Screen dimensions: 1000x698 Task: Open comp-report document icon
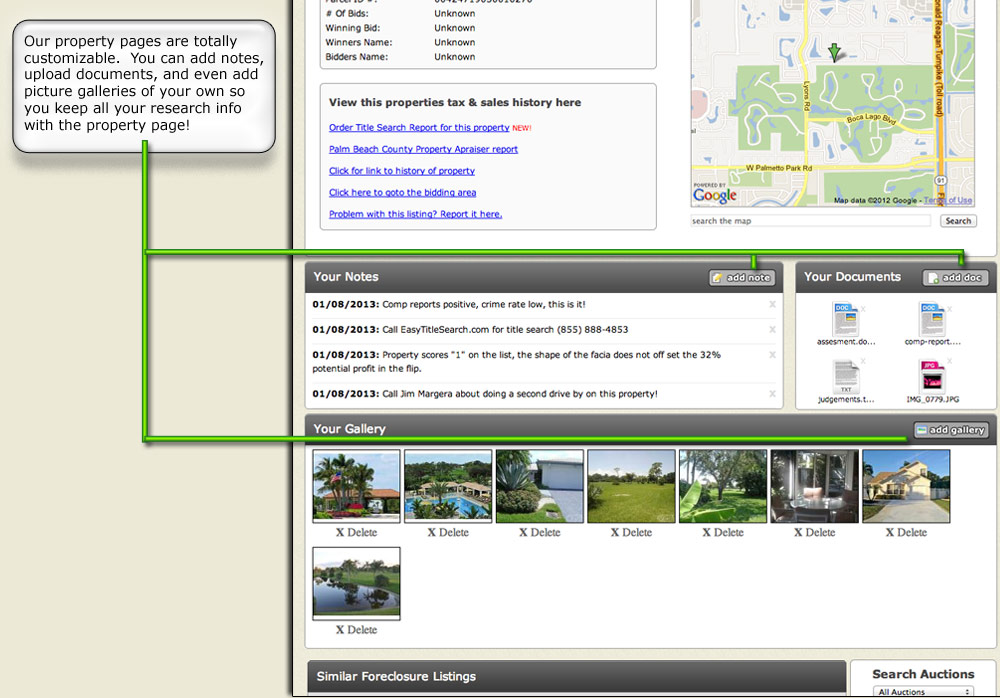pos(932,319)
